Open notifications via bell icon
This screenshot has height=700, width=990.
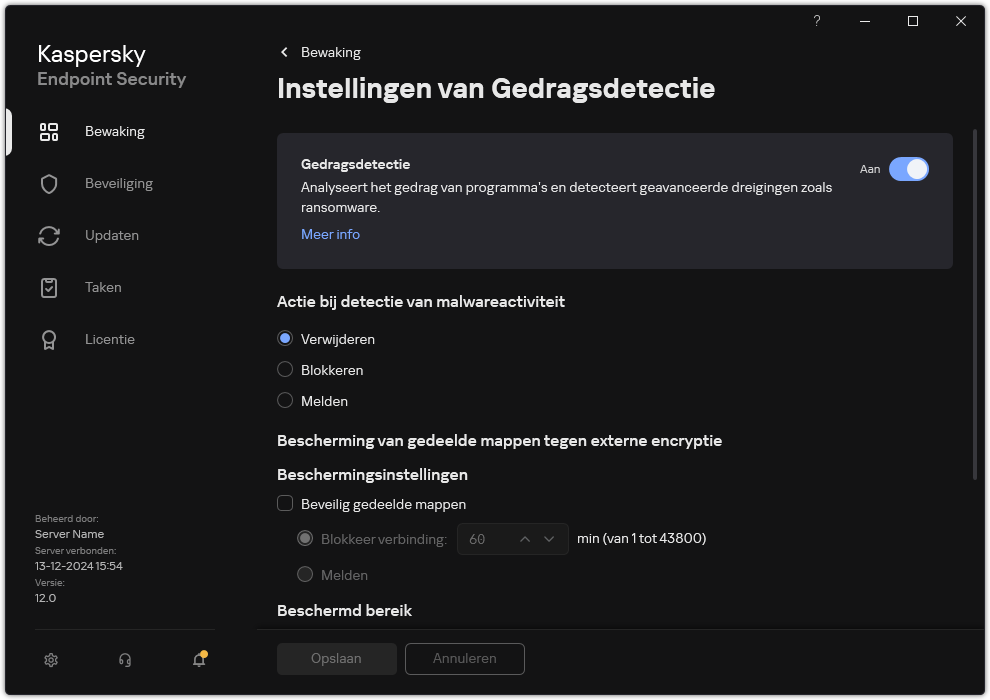click(198, 661)
